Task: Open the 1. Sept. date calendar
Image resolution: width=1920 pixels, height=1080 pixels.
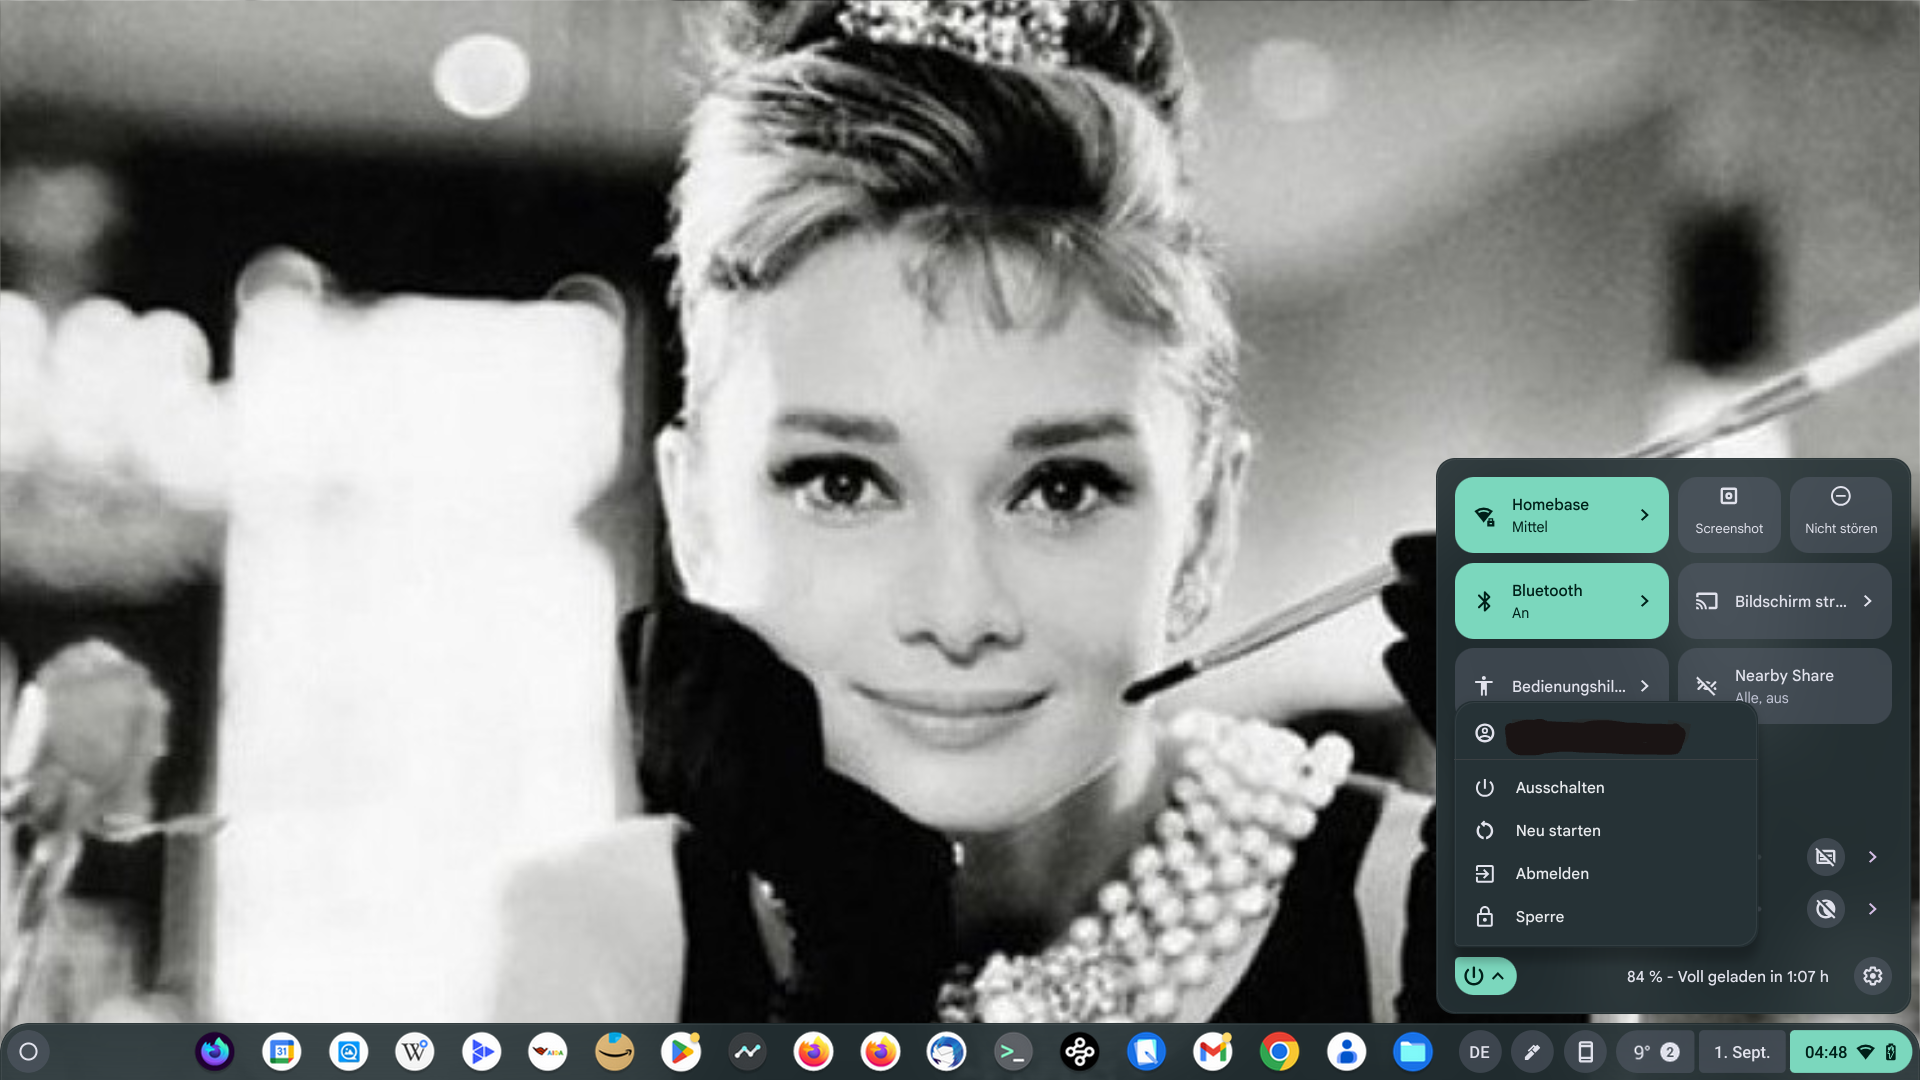Action: (x=1741, y=1052)
